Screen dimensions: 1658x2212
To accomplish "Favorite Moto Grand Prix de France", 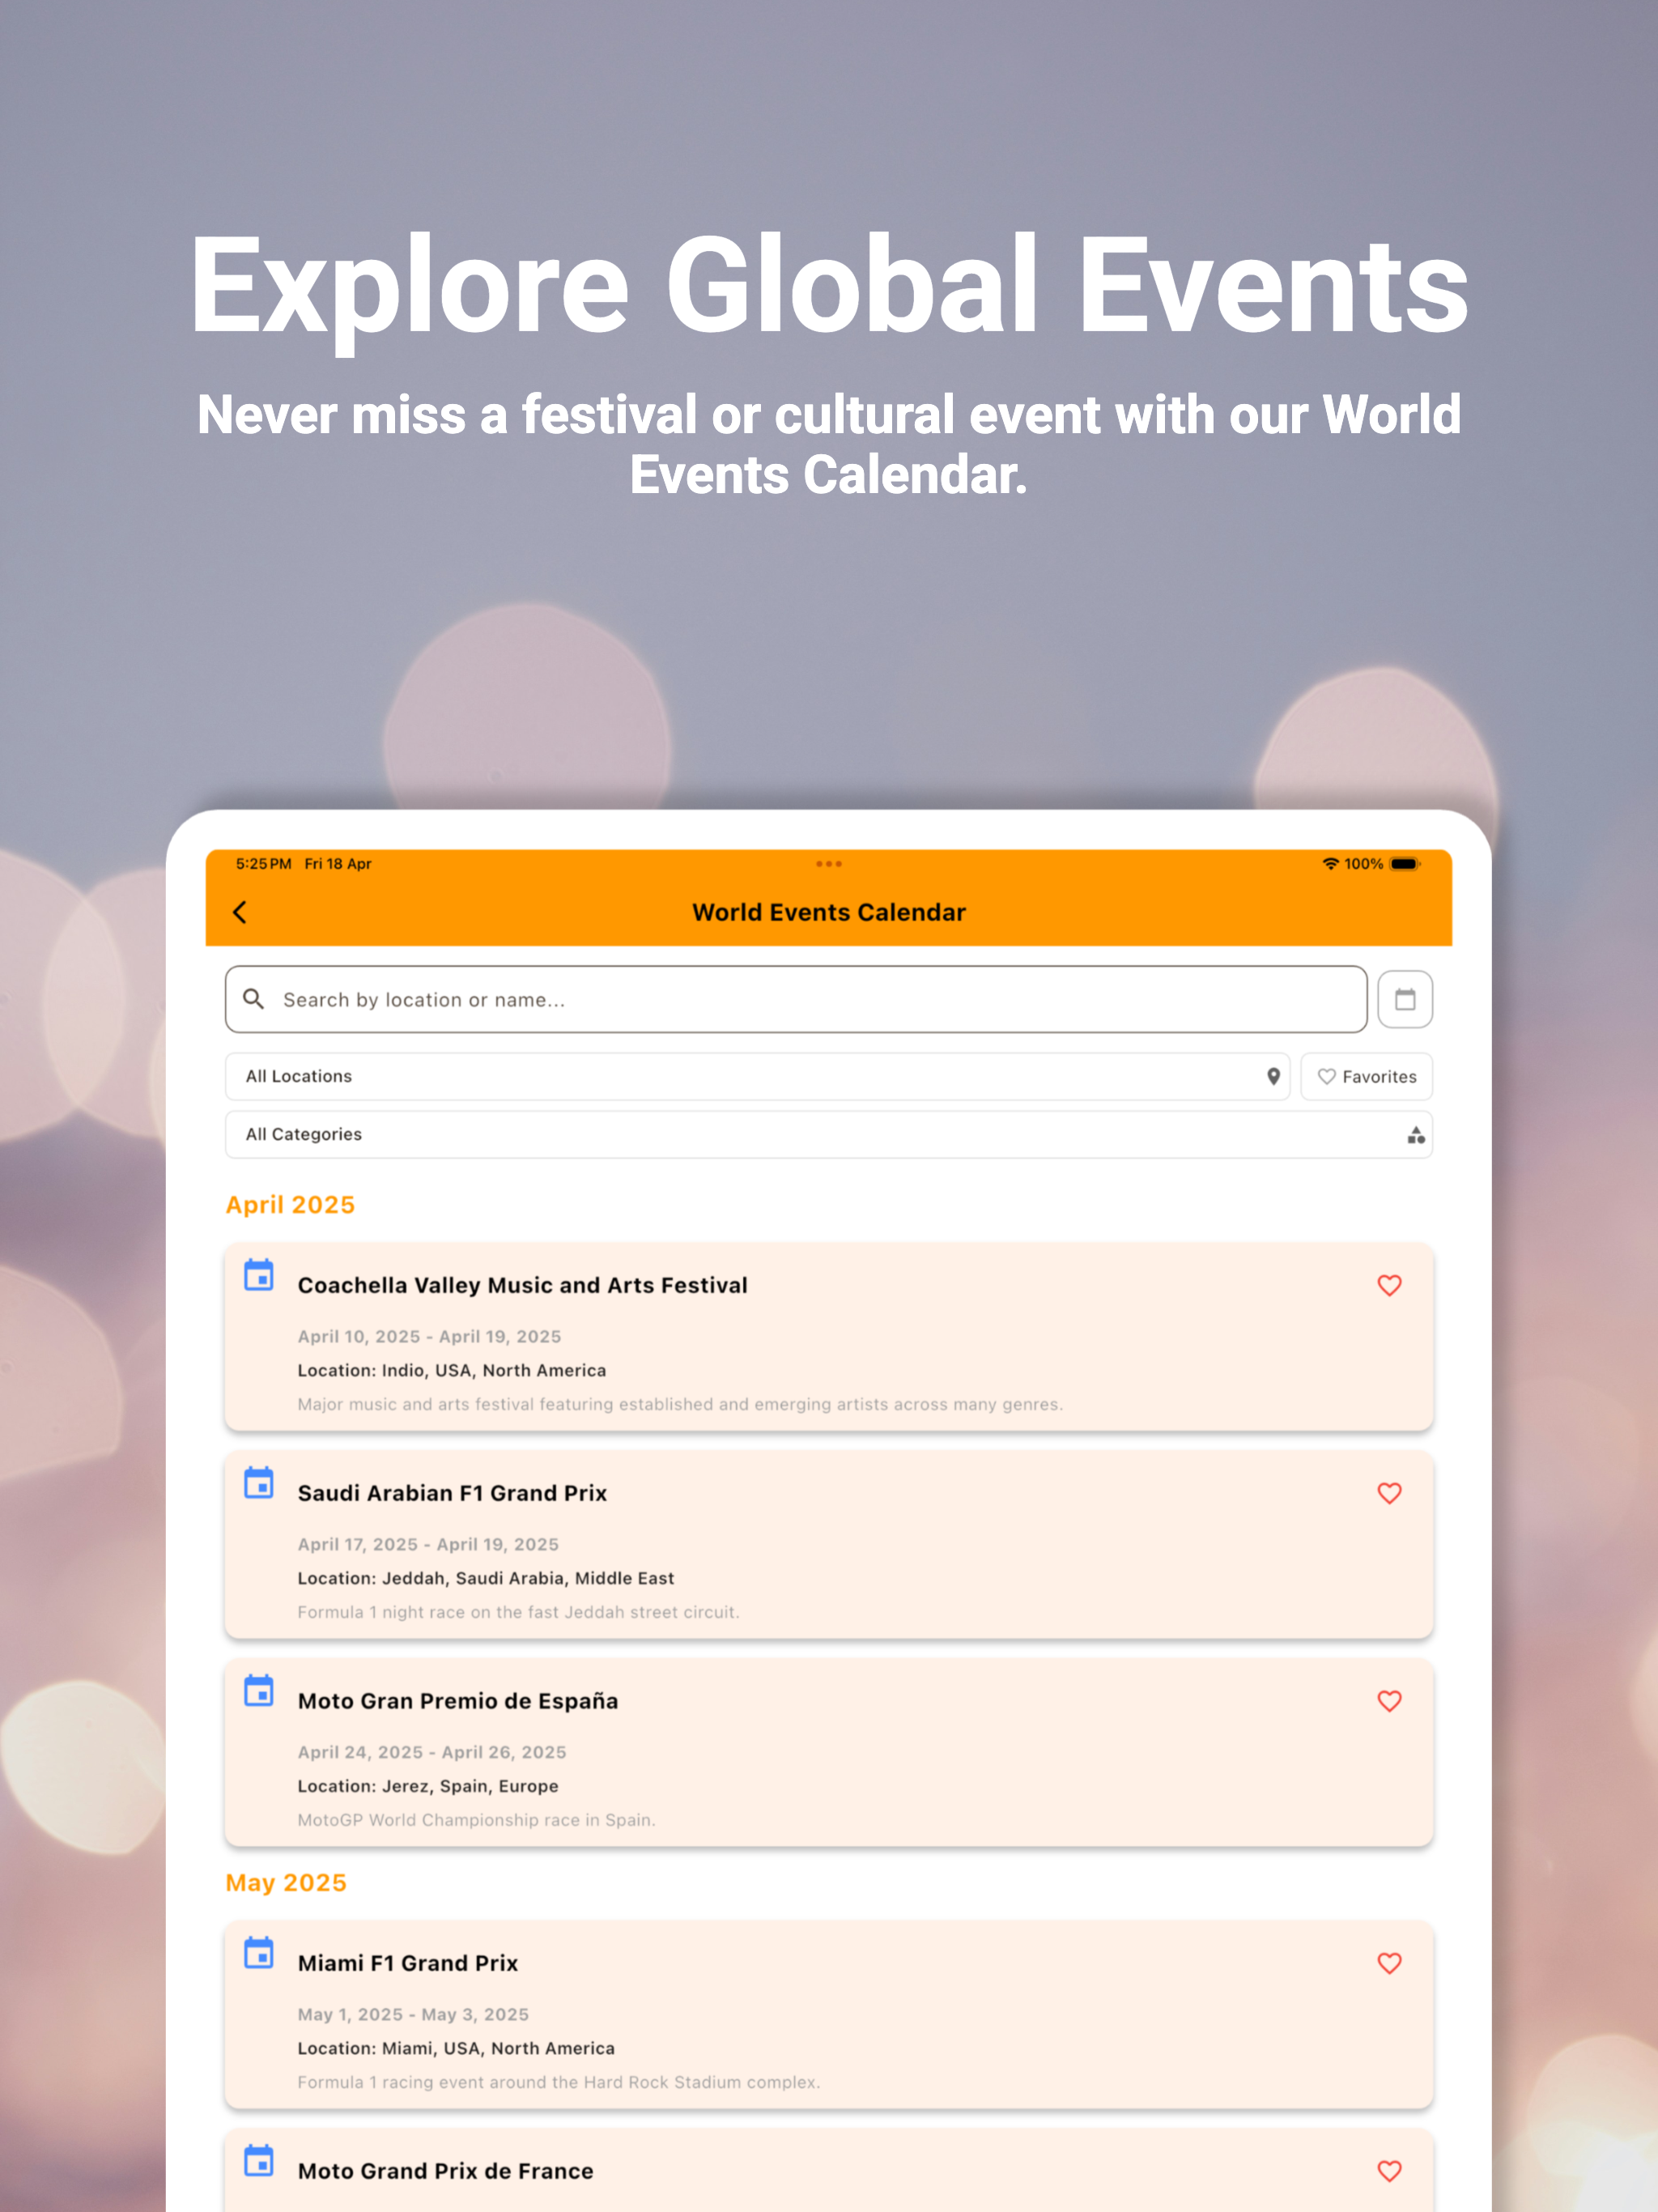I will pyautogui.click(x=1389, y=2171).
